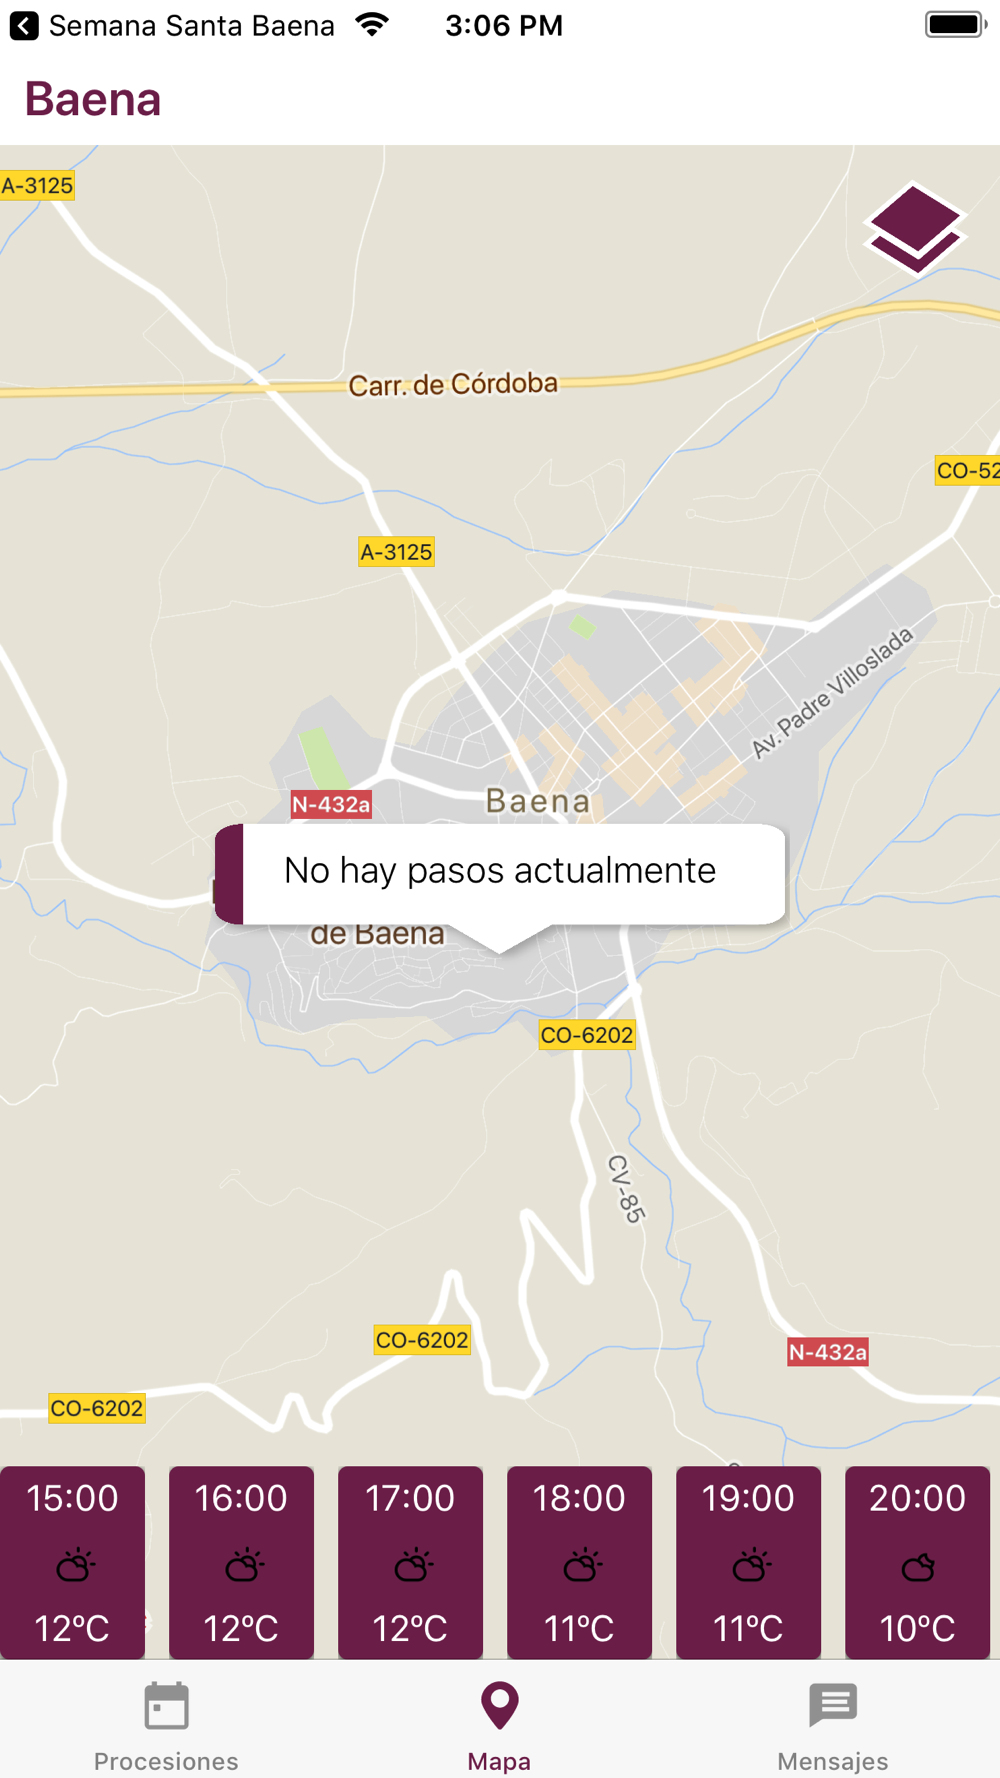
Task: Select the Mapa tab pin icon
Action: (499, 1706)
